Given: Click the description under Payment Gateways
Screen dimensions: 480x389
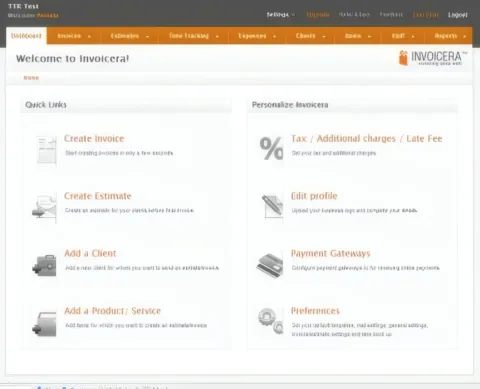Looking at the screenshot, I should [x=366, y=268].
